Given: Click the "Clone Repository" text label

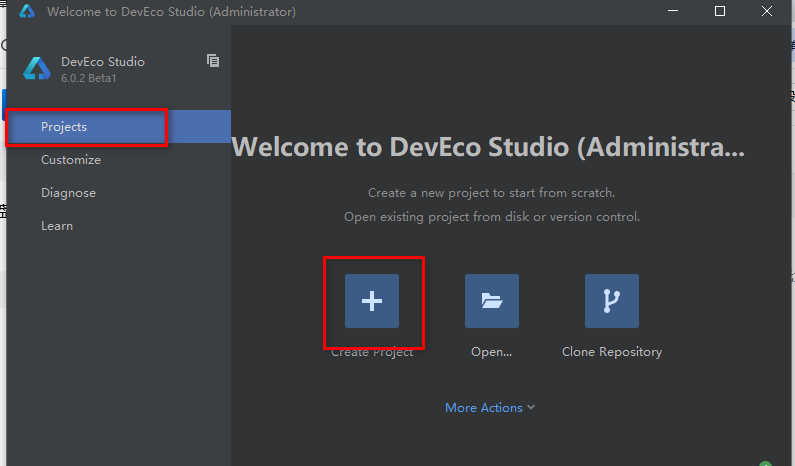Looking at the screenshot, I should (612, 352).
